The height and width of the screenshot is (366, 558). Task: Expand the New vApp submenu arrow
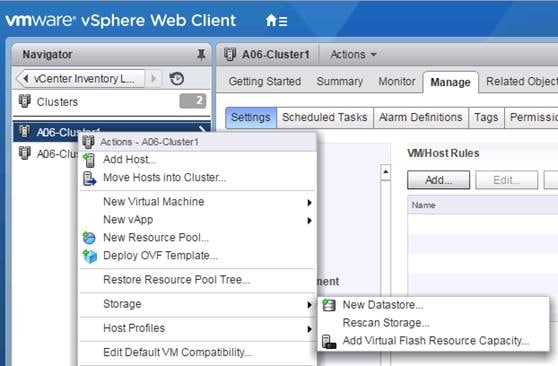(x=309, y=221)
